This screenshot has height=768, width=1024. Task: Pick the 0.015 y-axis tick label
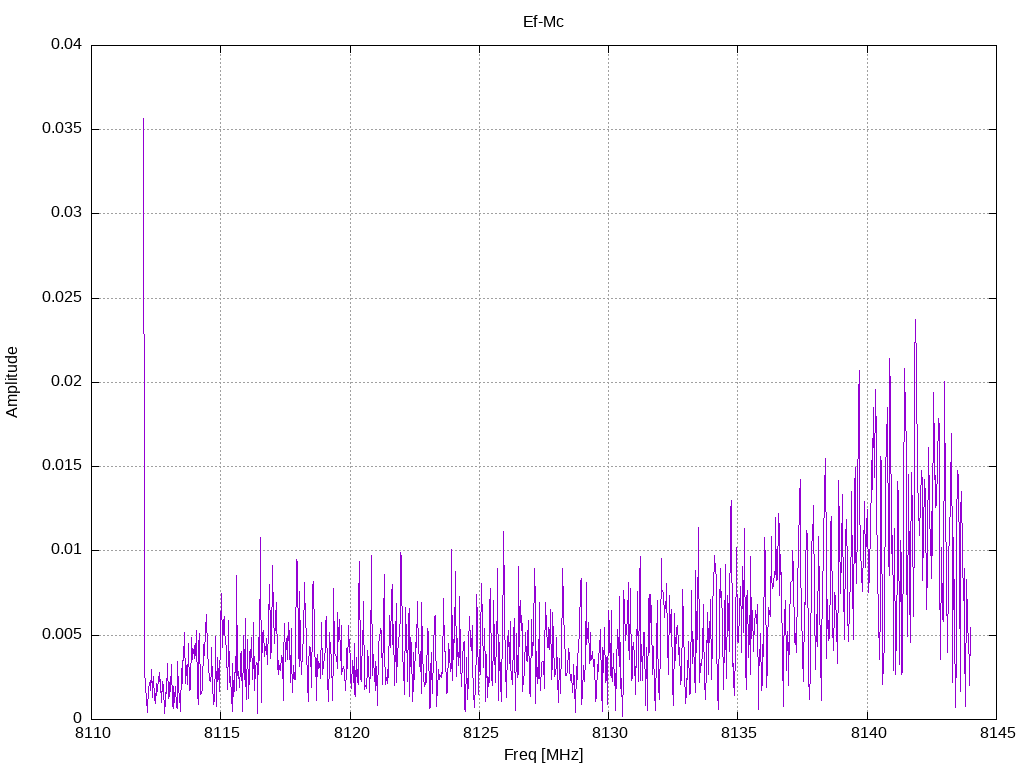point(62,466)
